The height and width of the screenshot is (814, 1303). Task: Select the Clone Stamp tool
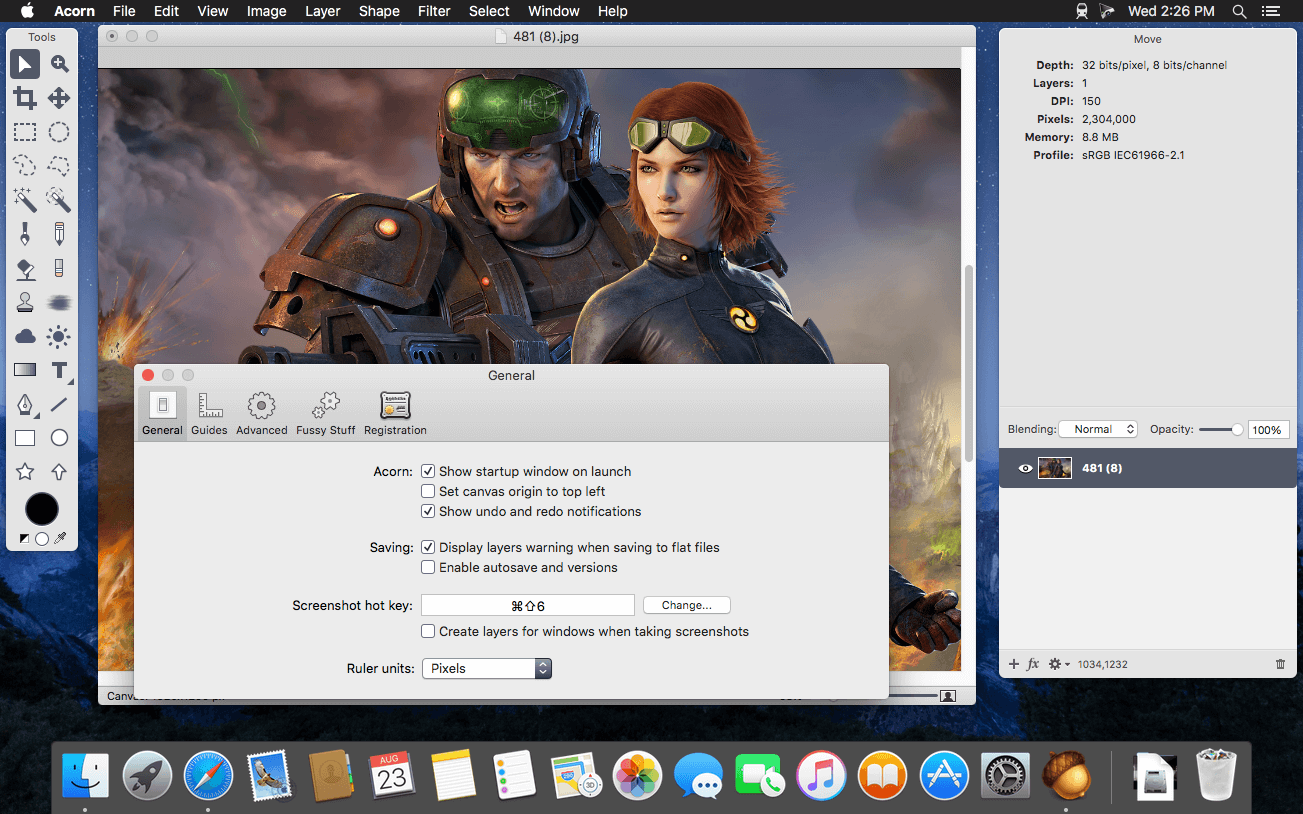click(25, 302)
